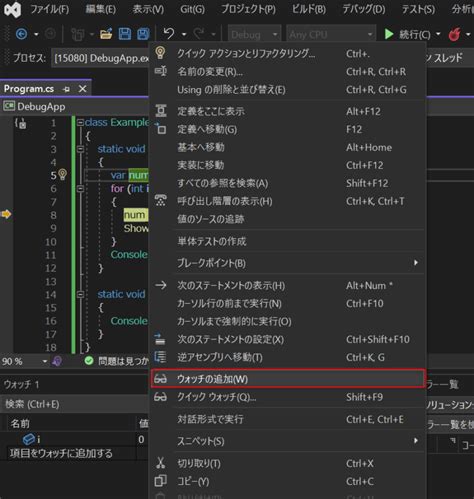Open the ファイル(F) menu
Viewport: 474px width, 499px height.
[x=50, y=9]
